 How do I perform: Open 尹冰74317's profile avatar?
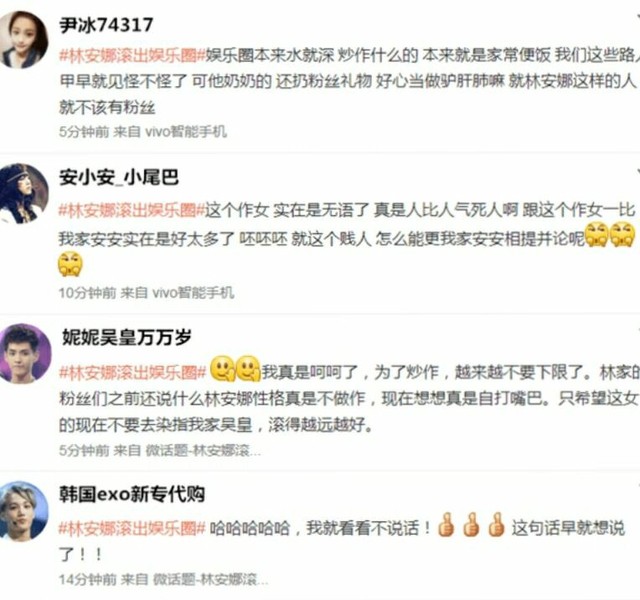(x=23, y=39)
